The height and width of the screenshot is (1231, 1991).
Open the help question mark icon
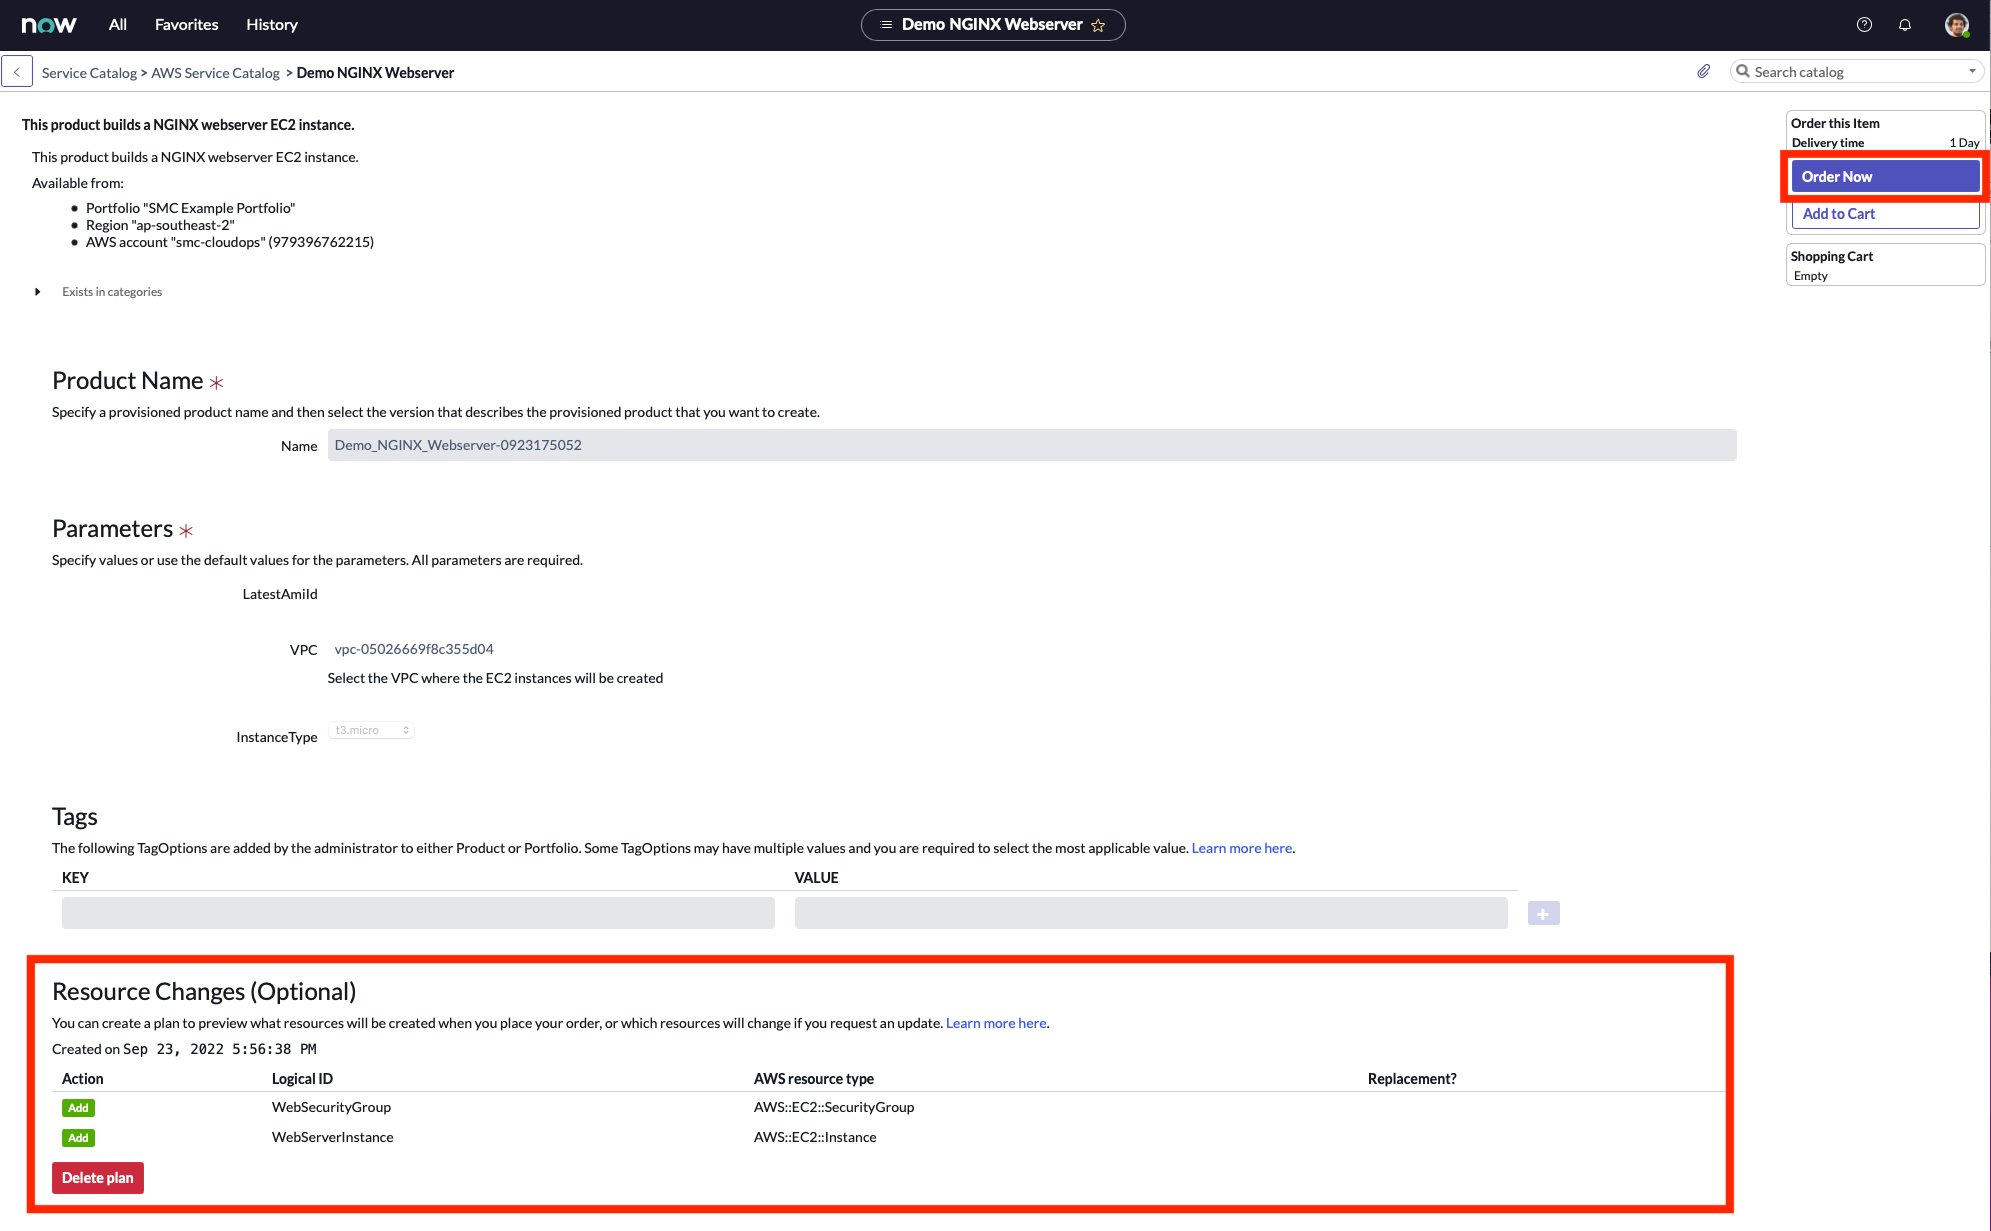[1864, 25]
